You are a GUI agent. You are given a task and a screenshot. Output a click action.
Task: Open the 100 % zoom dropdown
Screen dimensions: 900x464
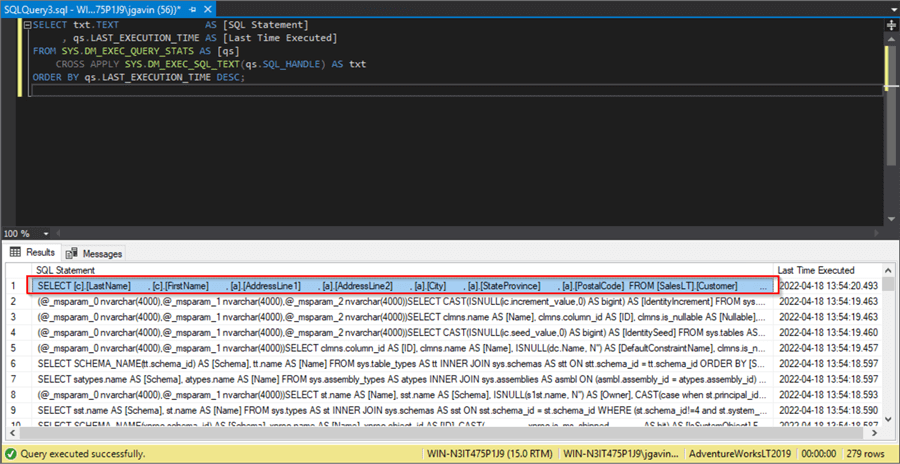(44, 234)
